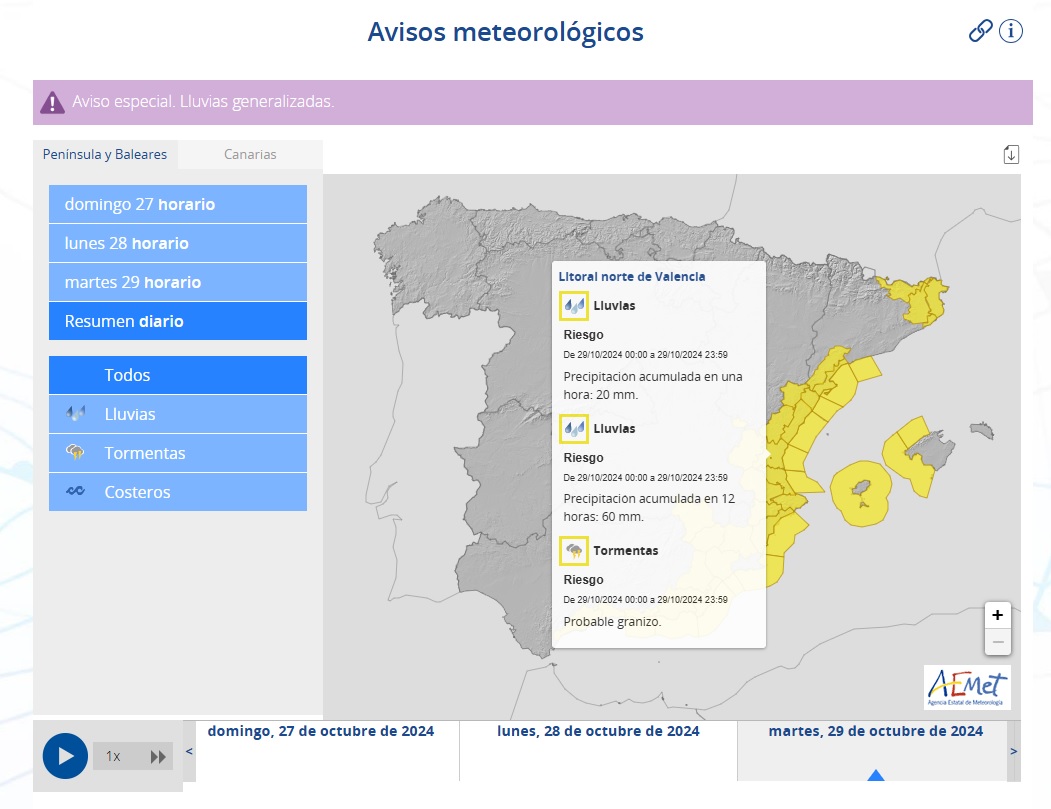Click the download map icon
The height and width of the screenshot is (809, 1051).
[1011, 154]
